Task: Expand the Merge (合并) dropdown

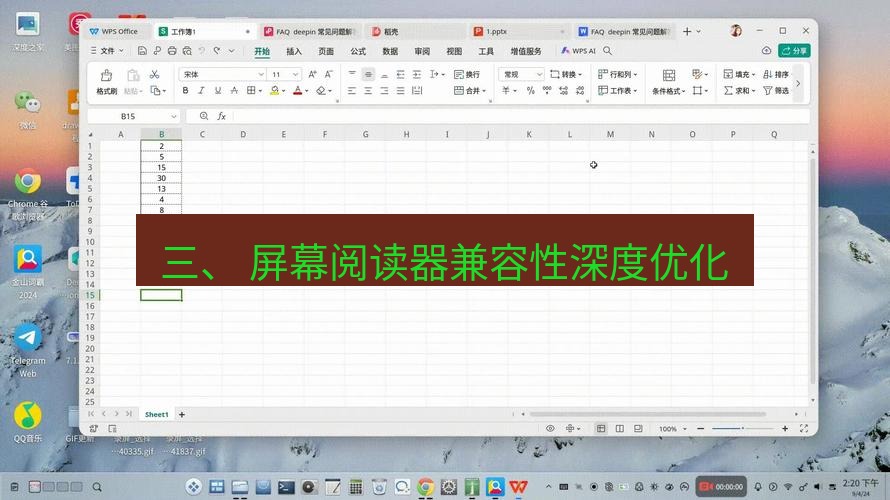Action: (x=484, y=91)
